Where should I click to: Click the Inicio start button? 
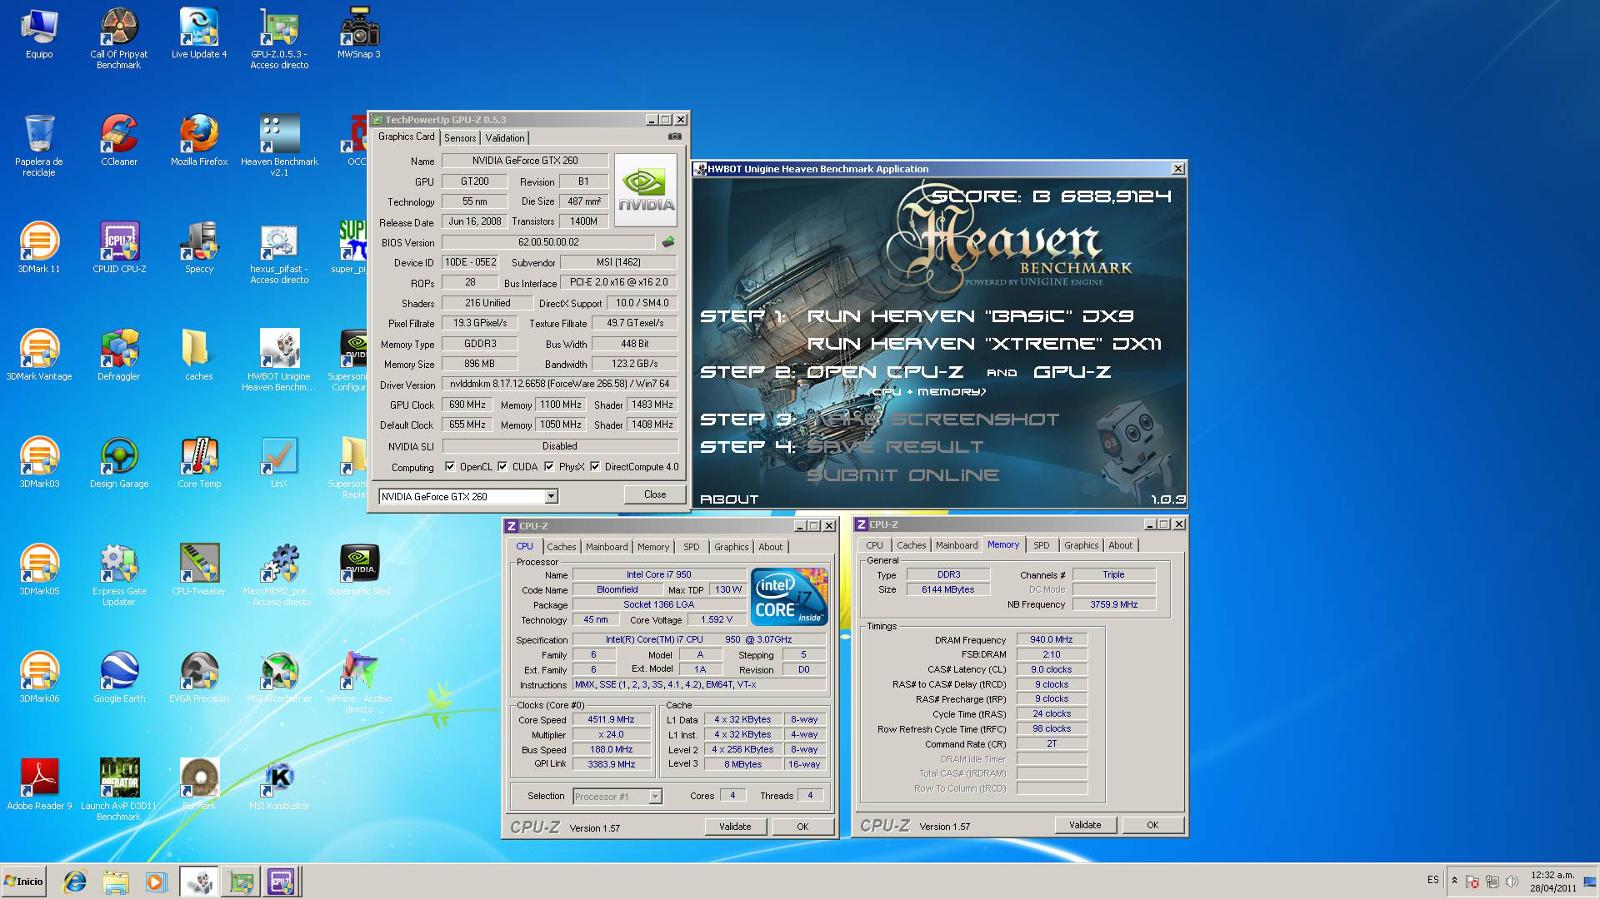point(24,882)
